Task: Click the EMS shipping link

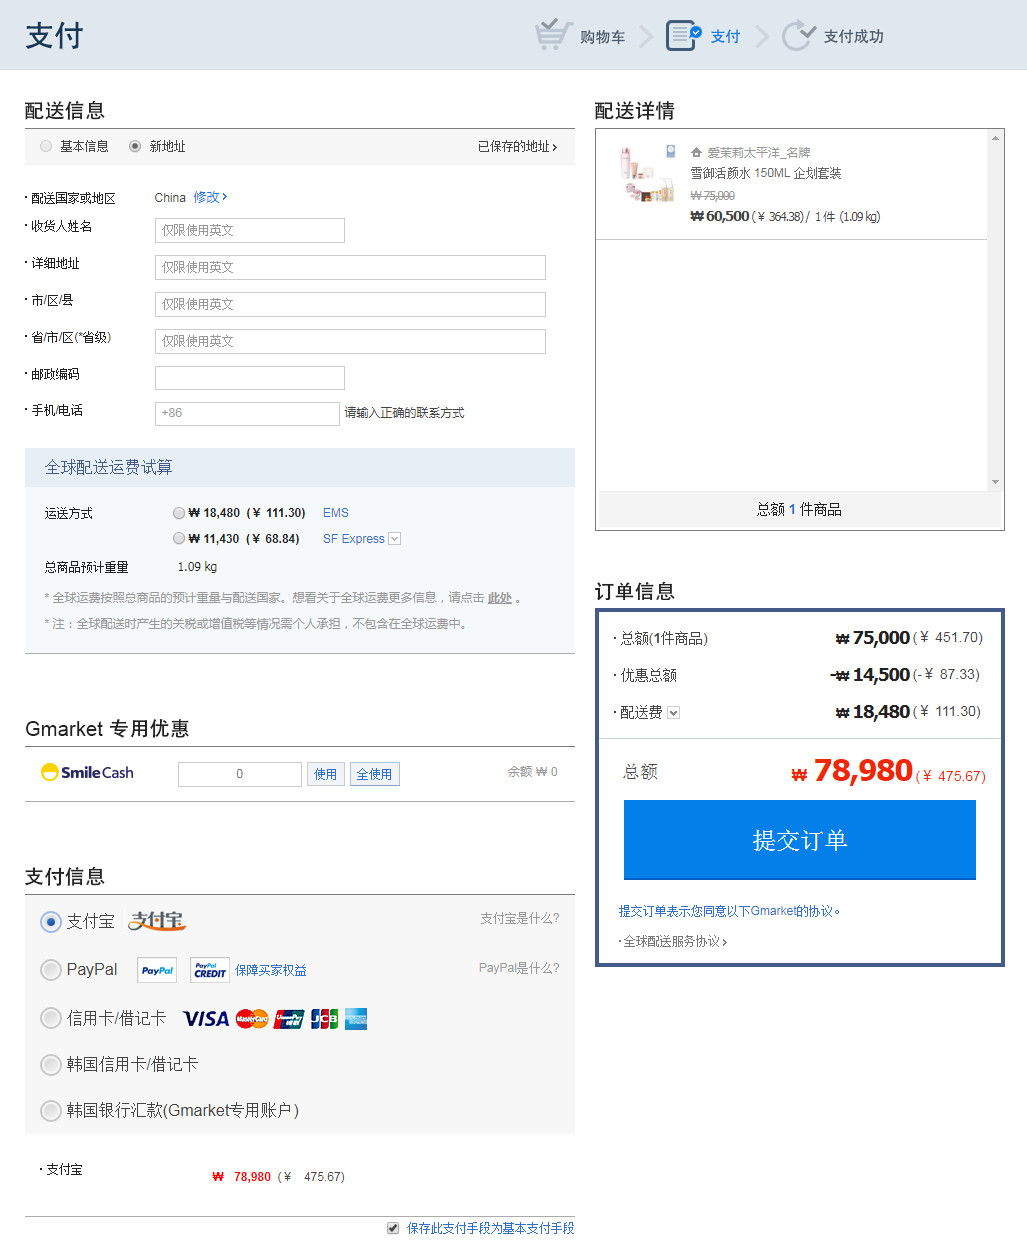Action: 336,513
